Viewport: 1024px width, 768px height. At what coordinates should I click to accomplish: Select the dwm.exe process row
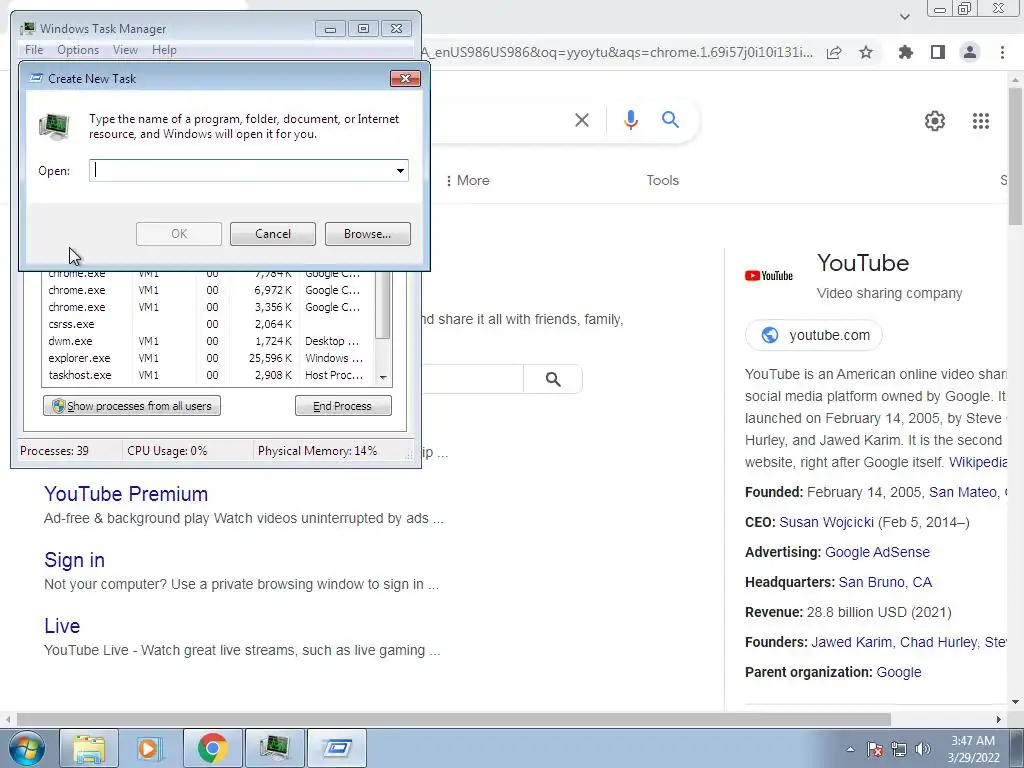[209, 341]
